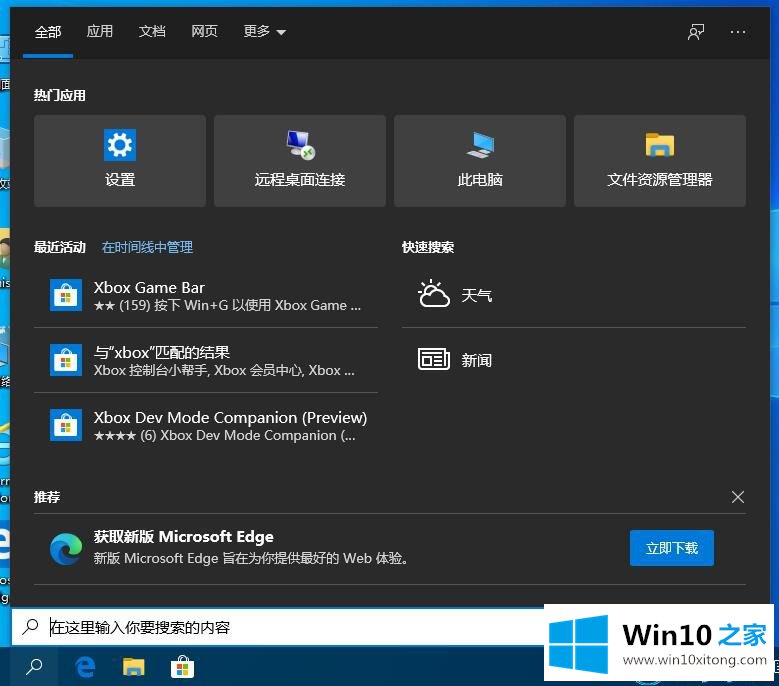Open the 与"xbox"匹配的结果 title
779x686 pixels.
162,353
